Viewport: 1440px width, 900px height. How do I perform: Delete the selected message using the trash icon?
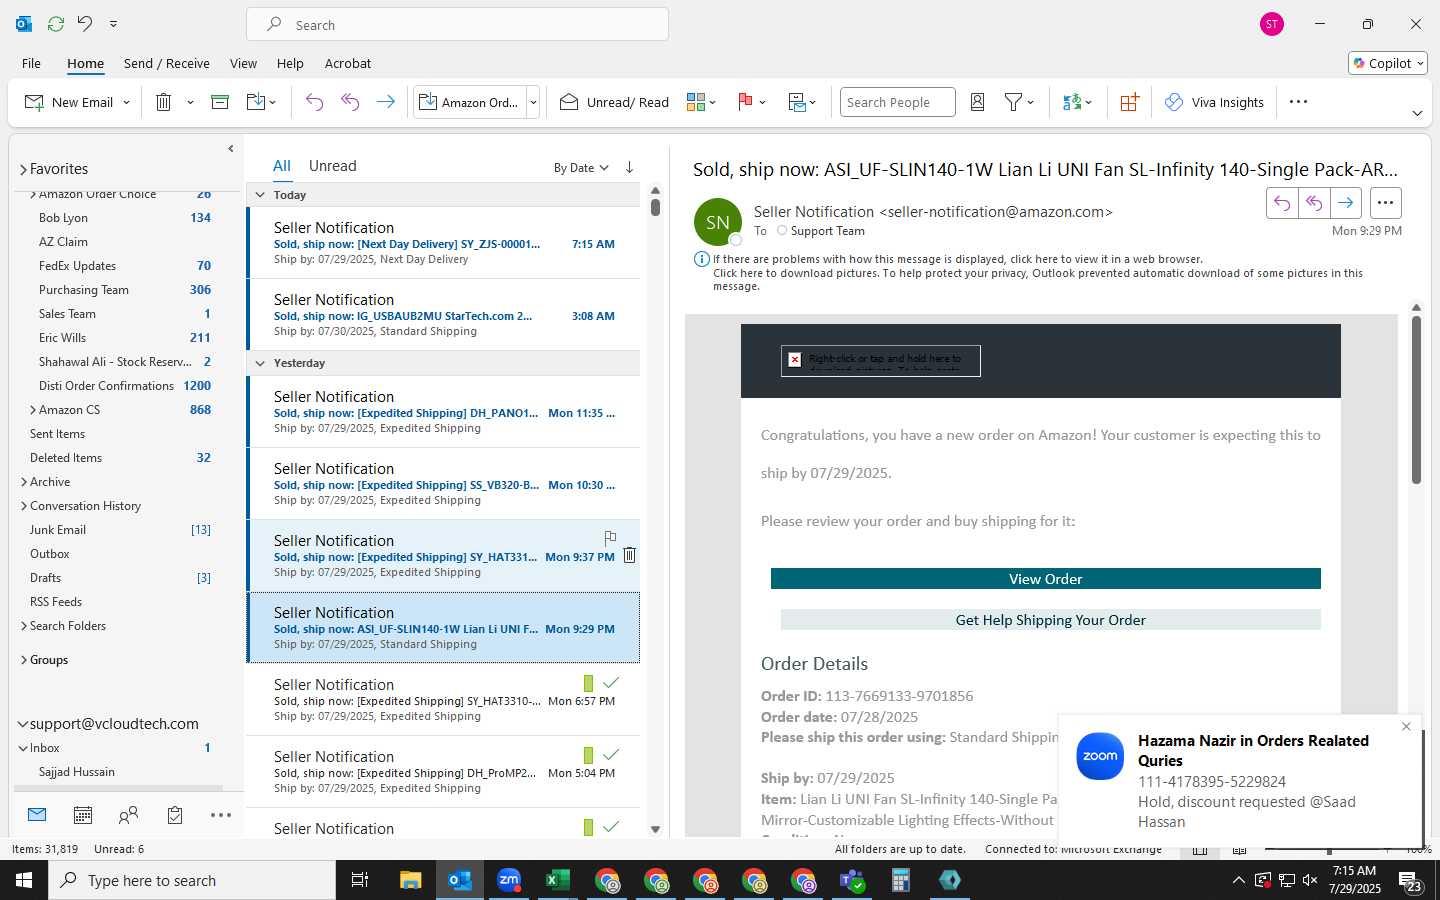click(164, 102)
